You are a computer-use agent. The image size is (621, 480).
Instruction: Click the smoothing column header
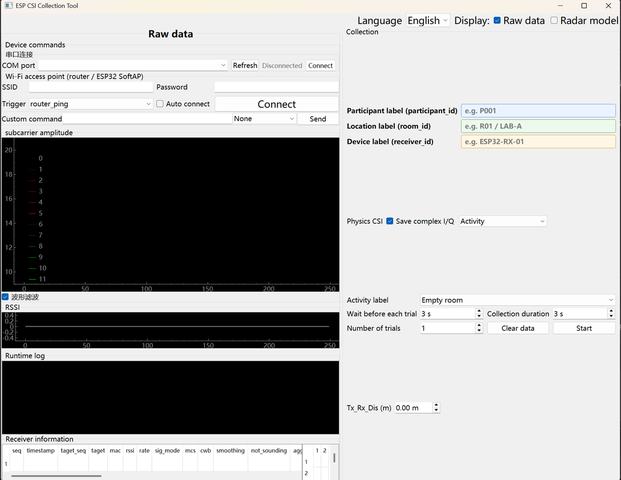click(230, 450)
